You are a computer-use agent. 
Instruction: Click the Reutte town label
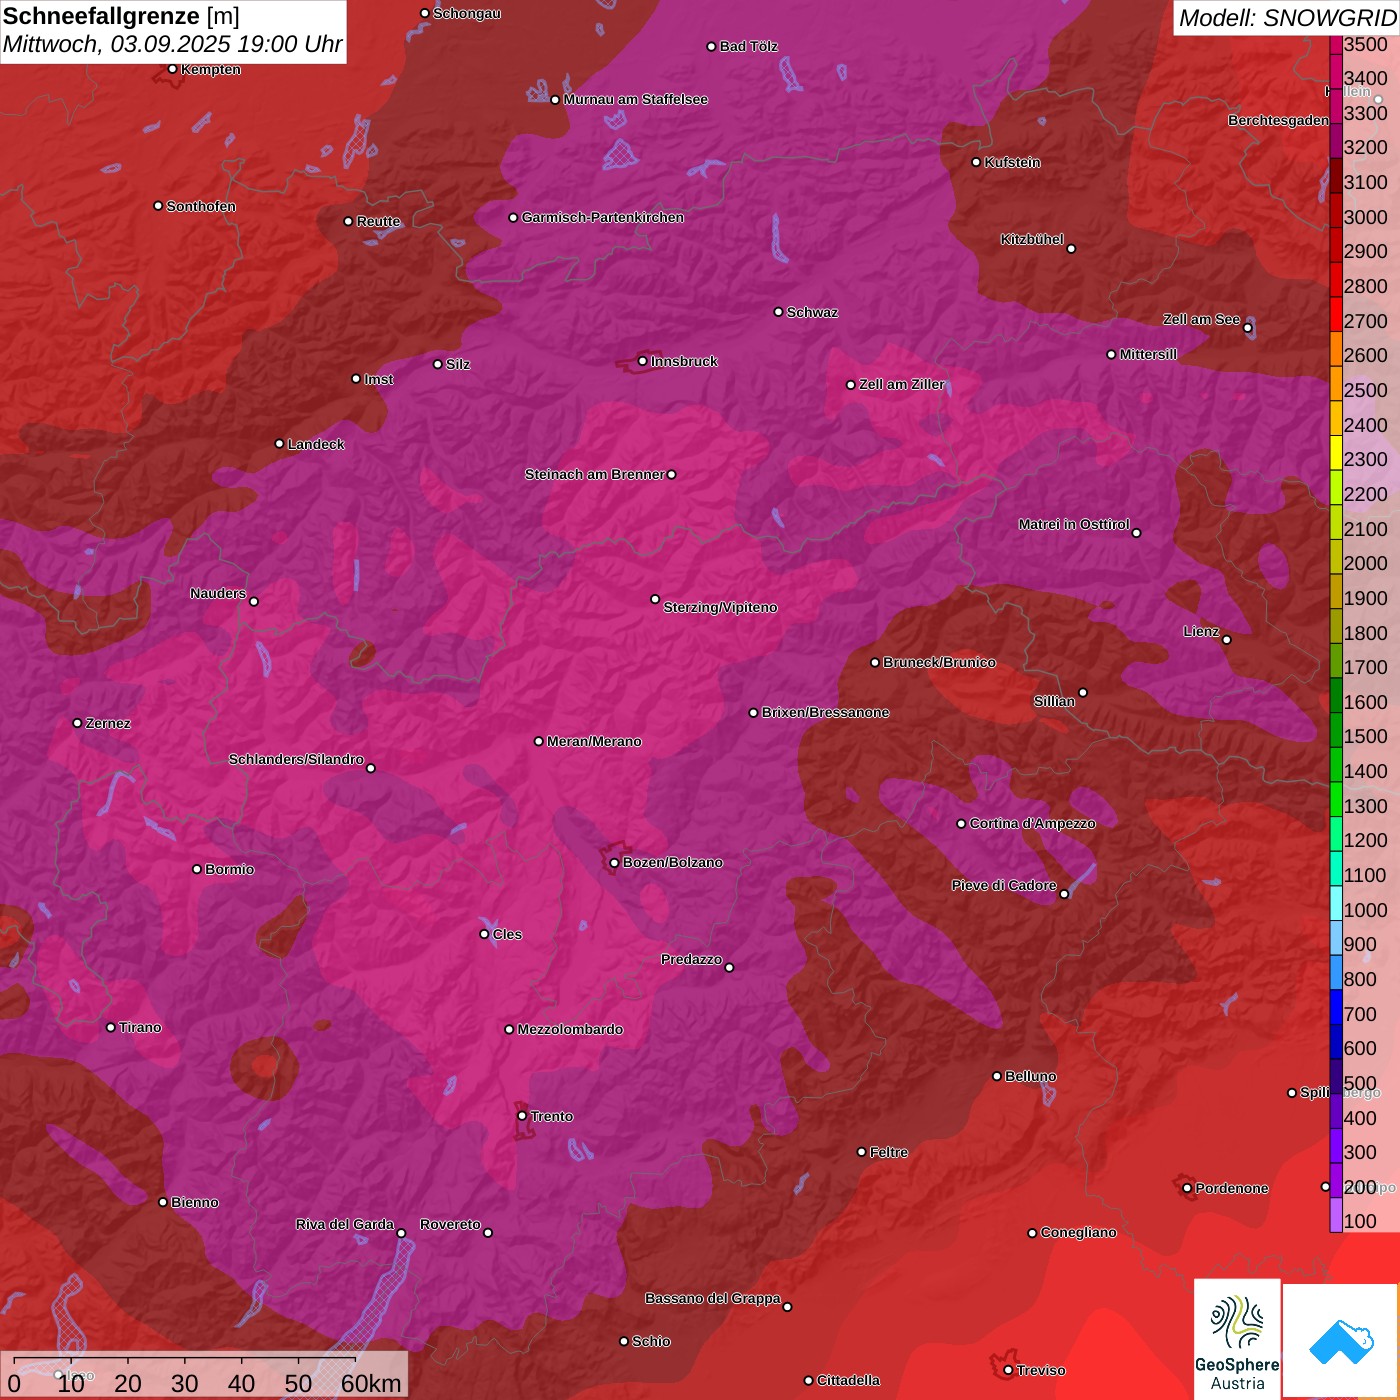(x=378, y=221)
